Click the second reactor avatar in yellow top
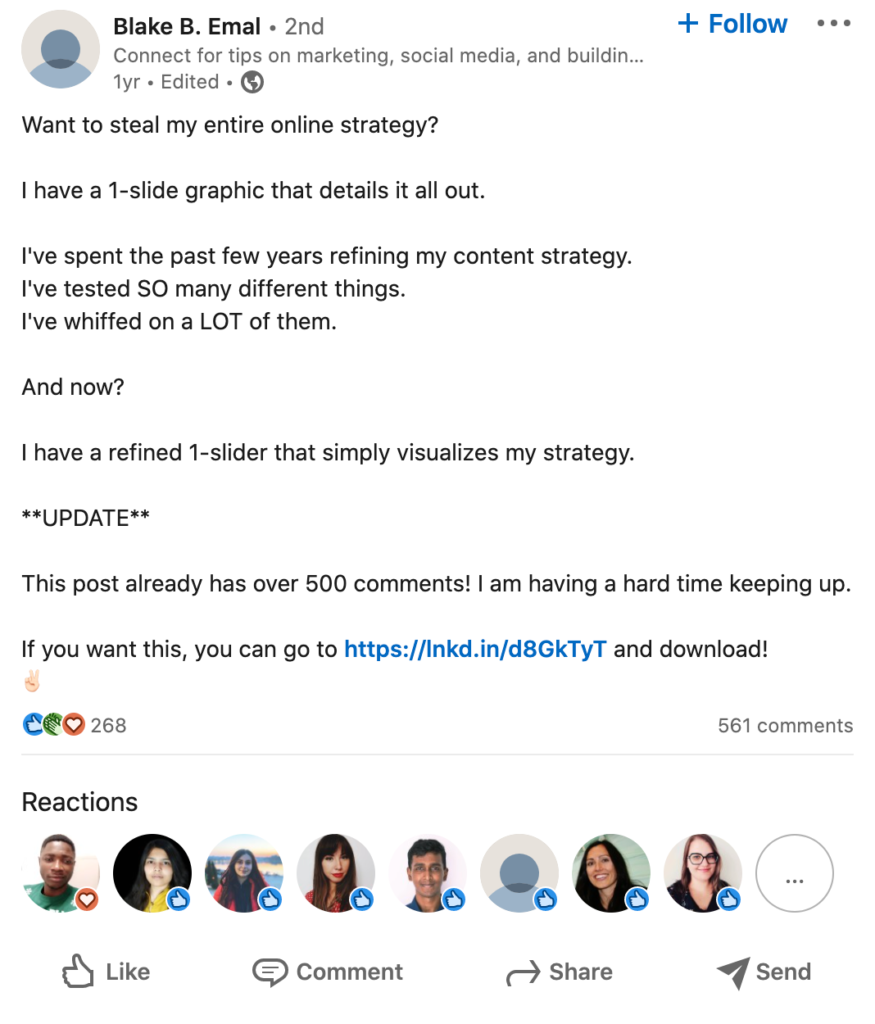The width and height of the screenshot is (875, 1024). pyautogui.click(x=152, y=873)
